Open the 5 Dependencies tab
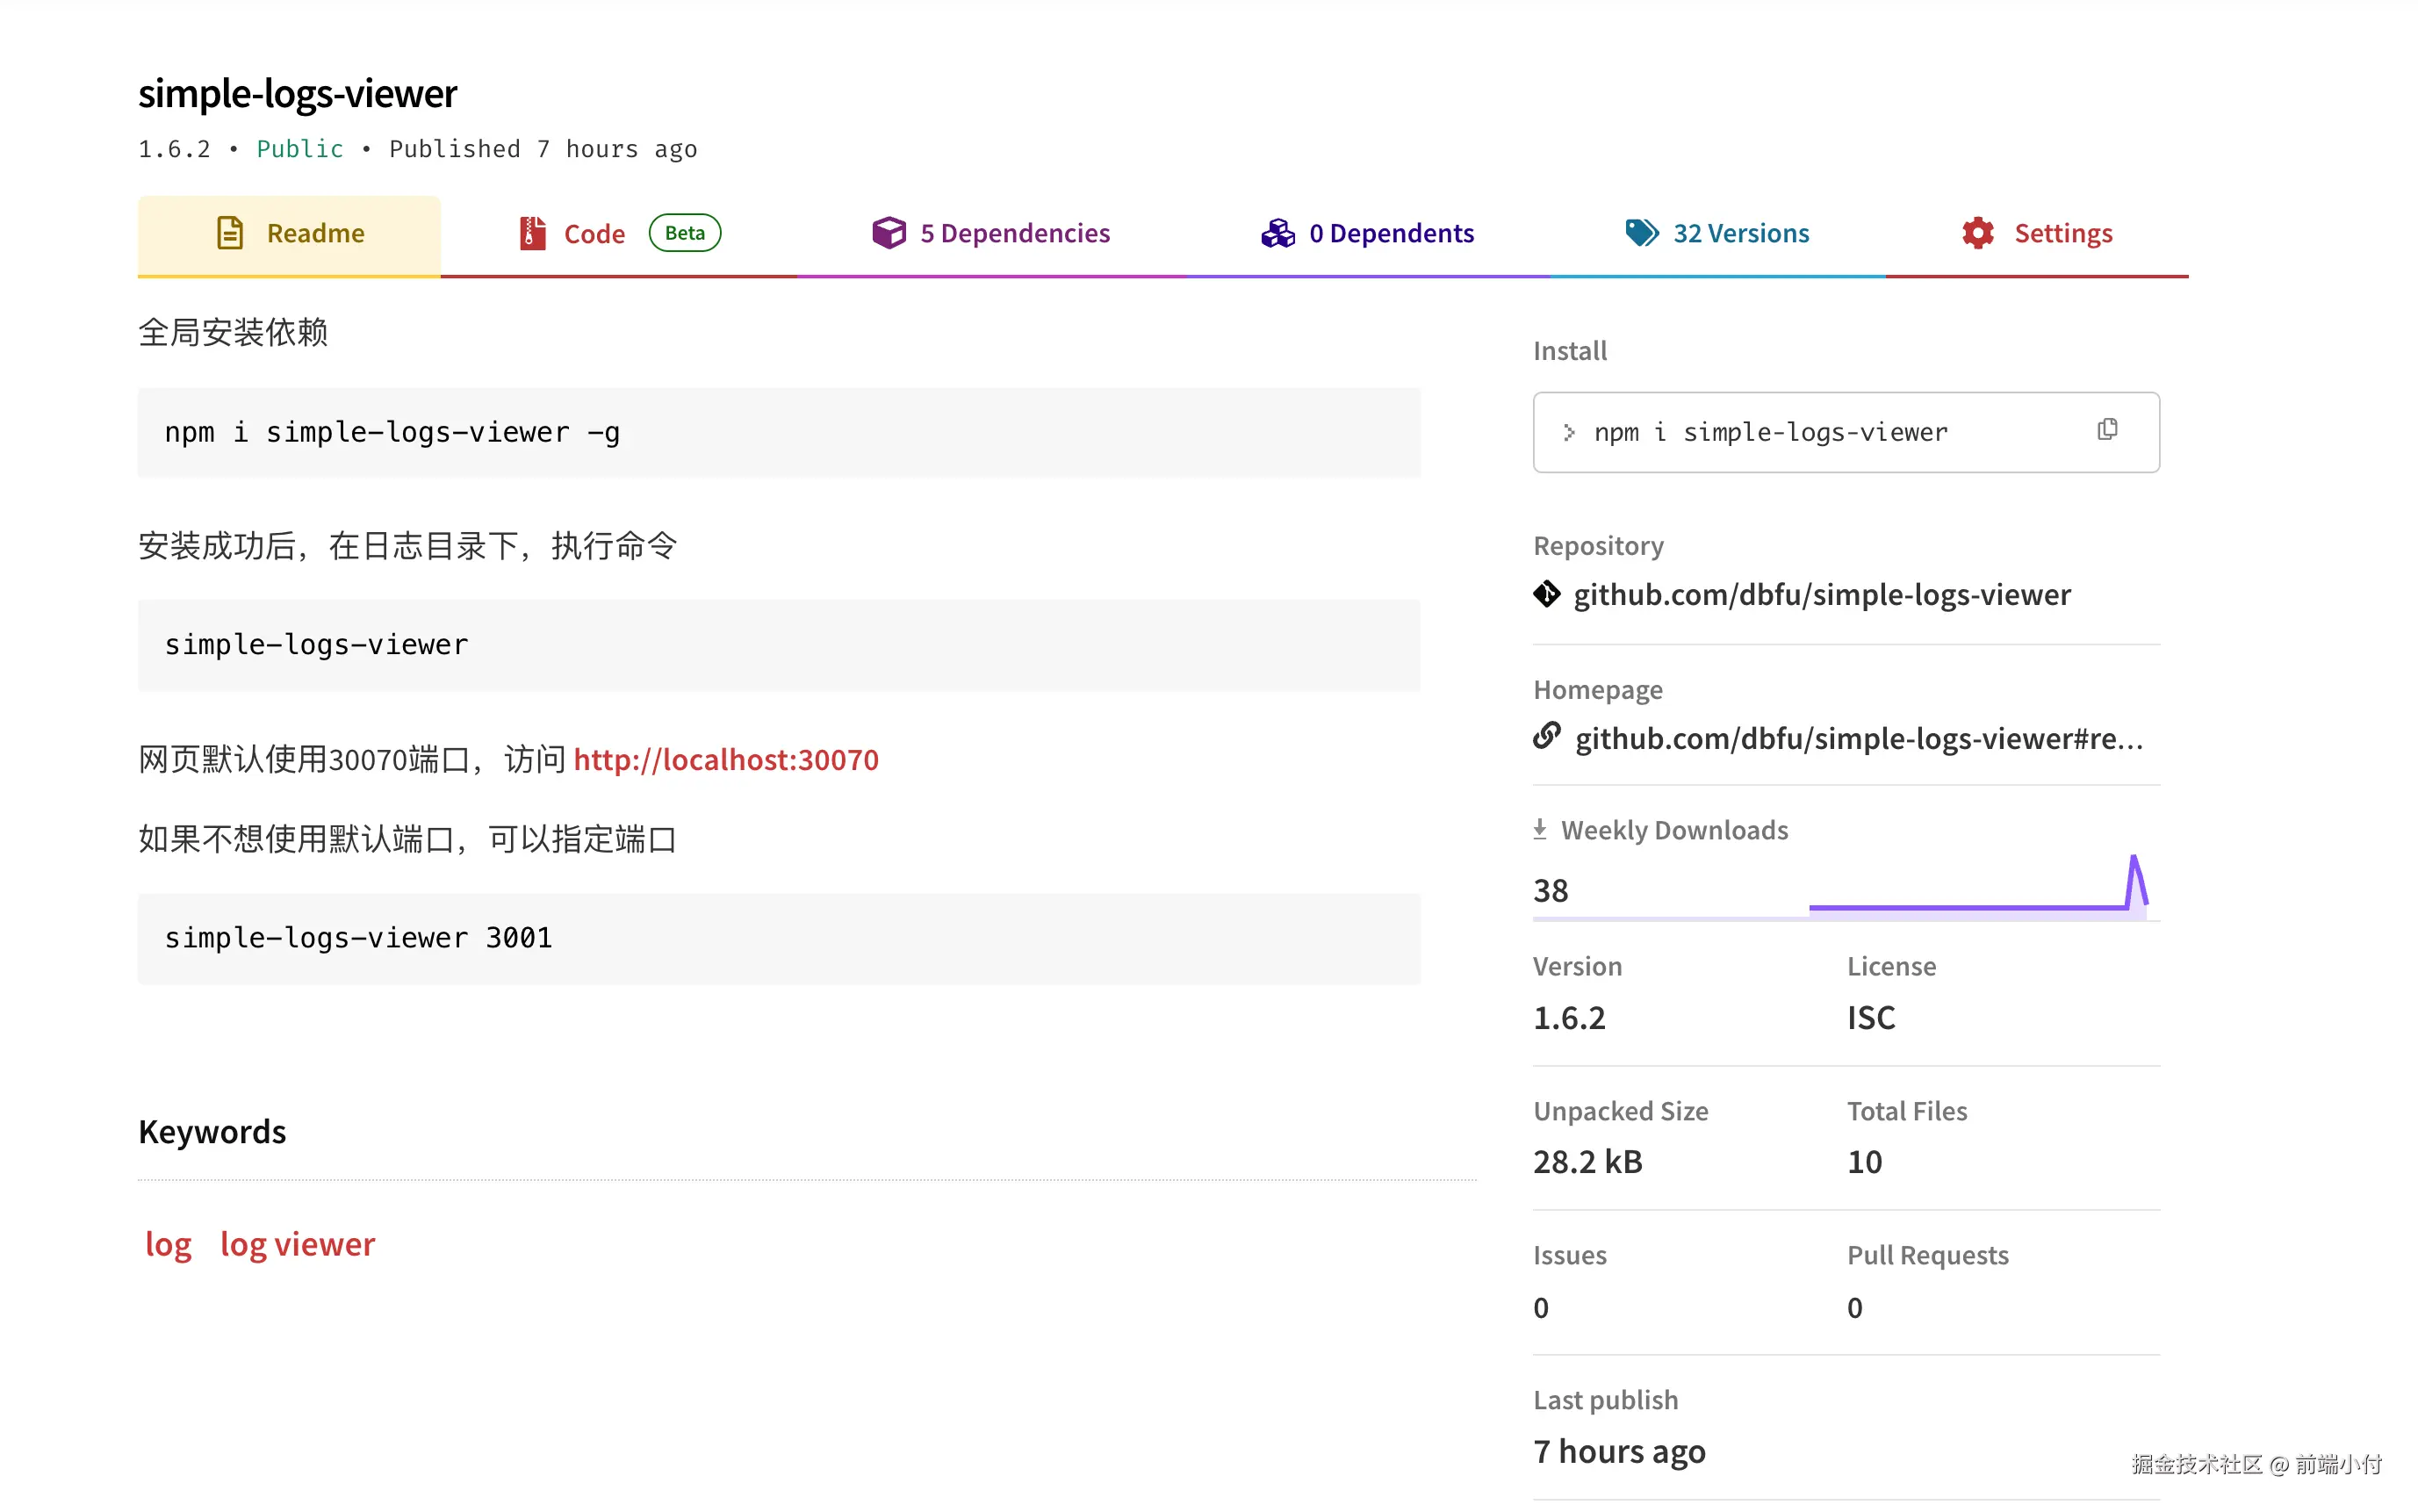2418x1512 pixels. point(1014,233)
